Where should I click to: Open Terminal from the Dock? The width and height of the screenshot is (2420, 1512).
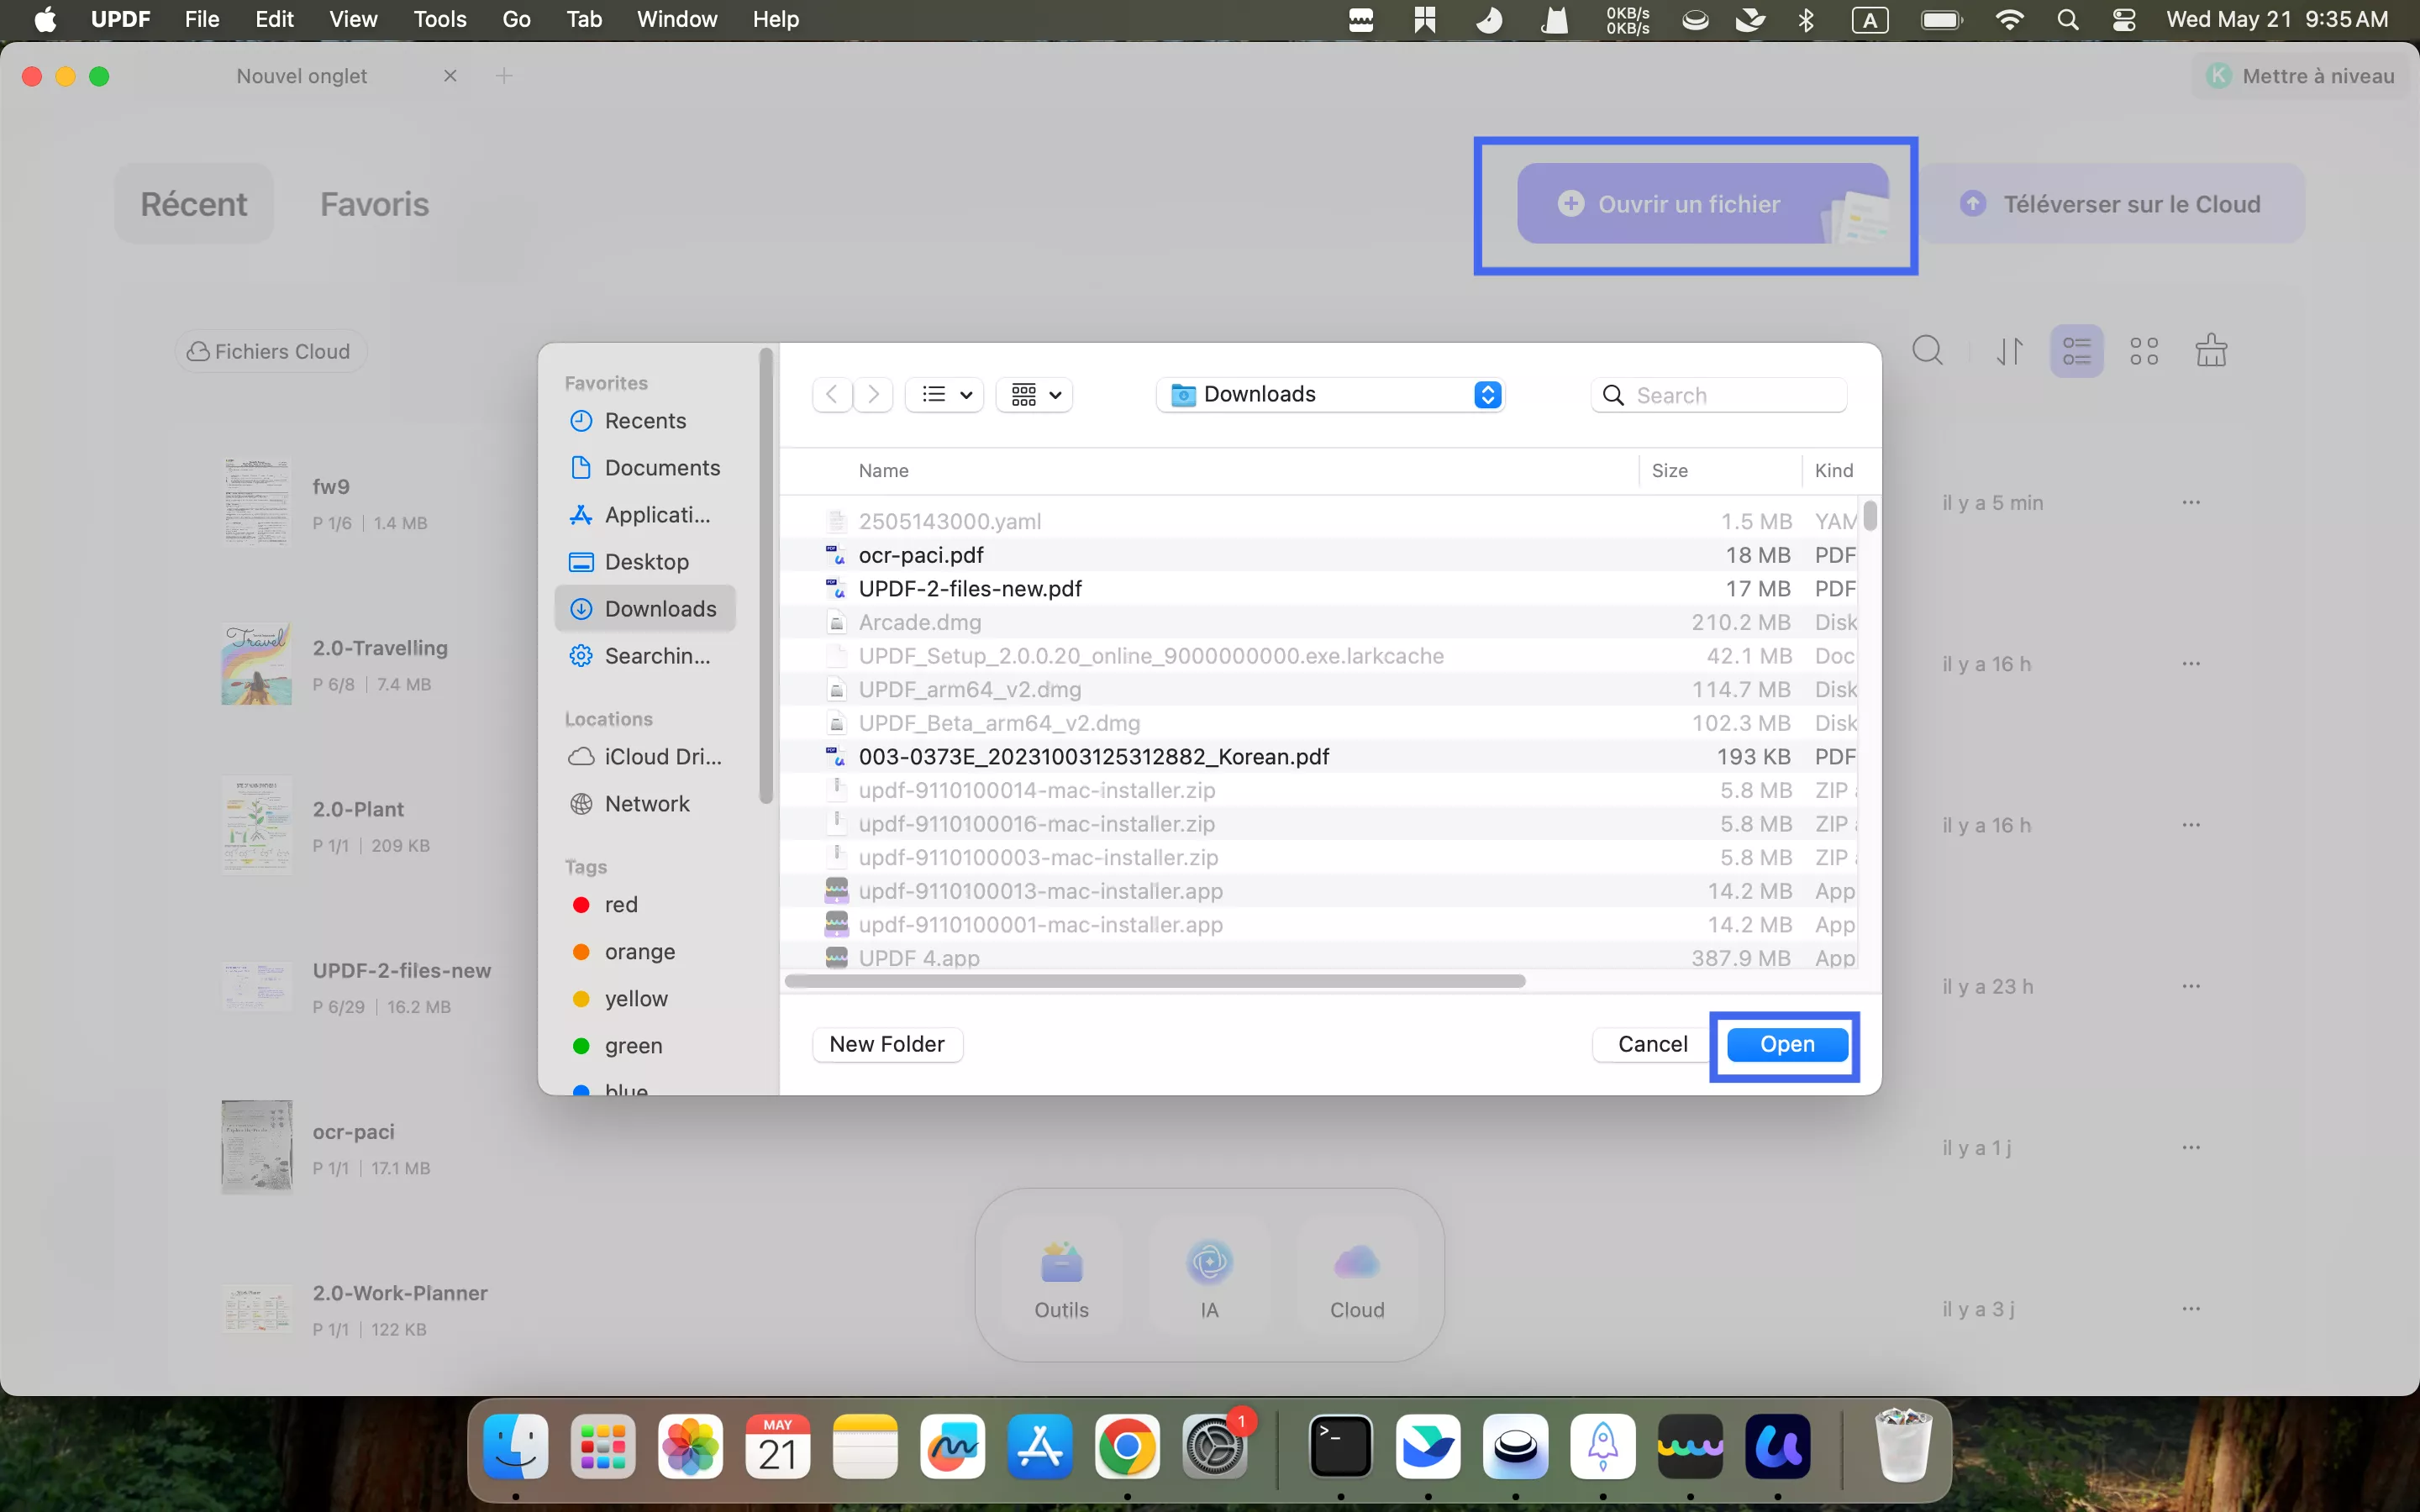[x=1340, y=1446]
